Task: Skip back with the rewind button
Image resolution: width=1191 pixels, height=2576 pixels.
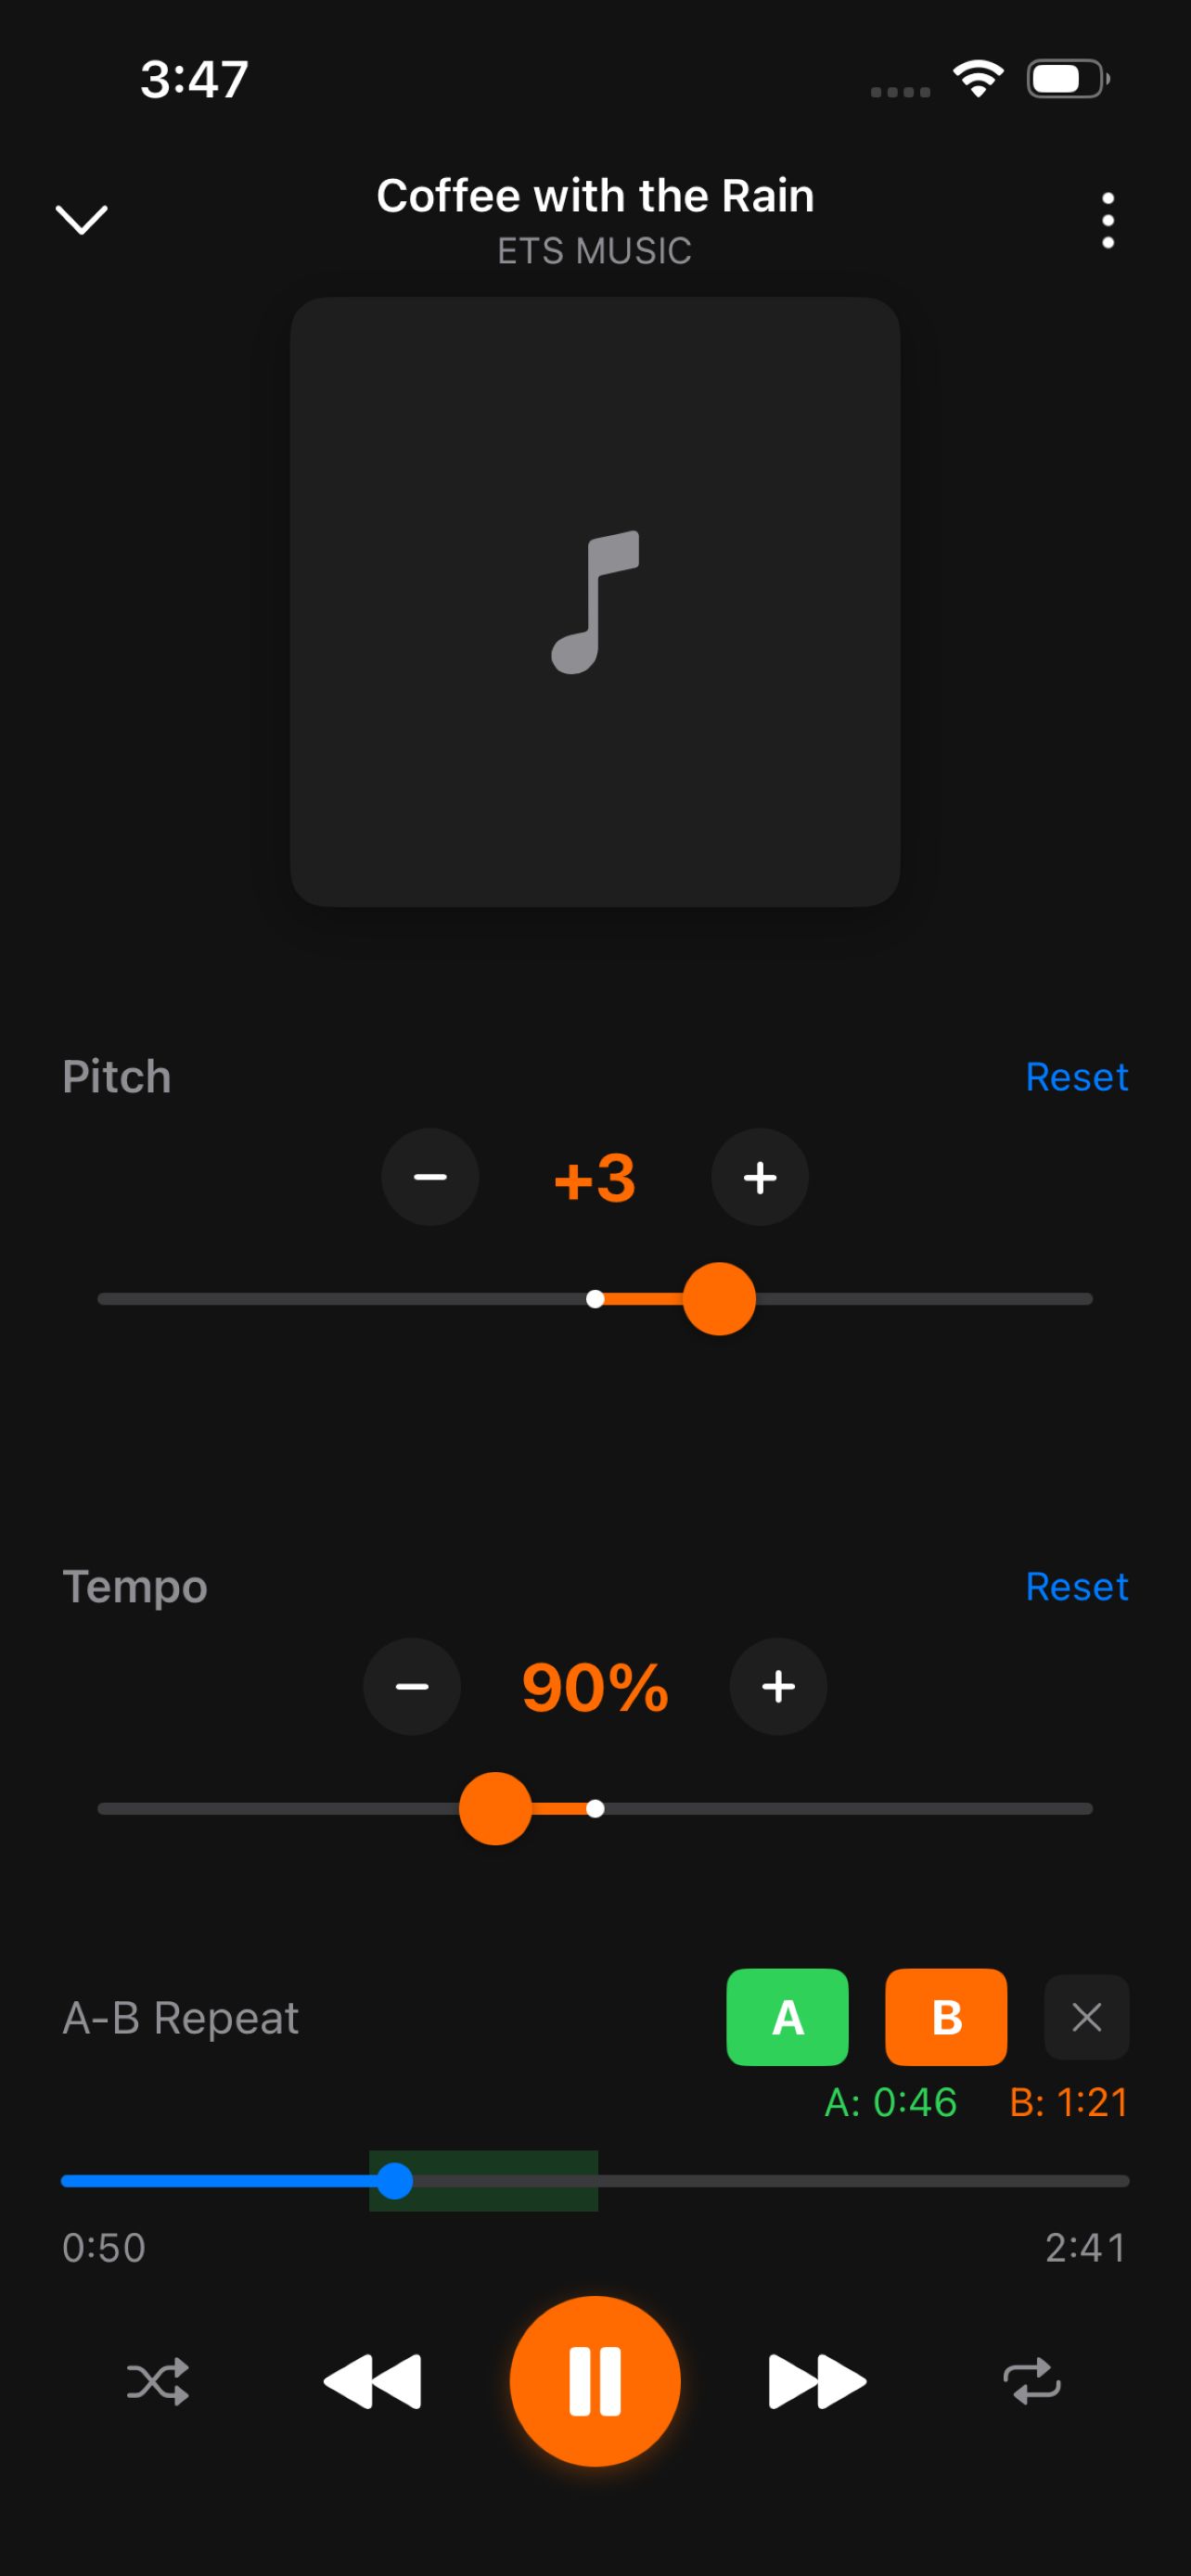Action: (x=373, y=2382)
